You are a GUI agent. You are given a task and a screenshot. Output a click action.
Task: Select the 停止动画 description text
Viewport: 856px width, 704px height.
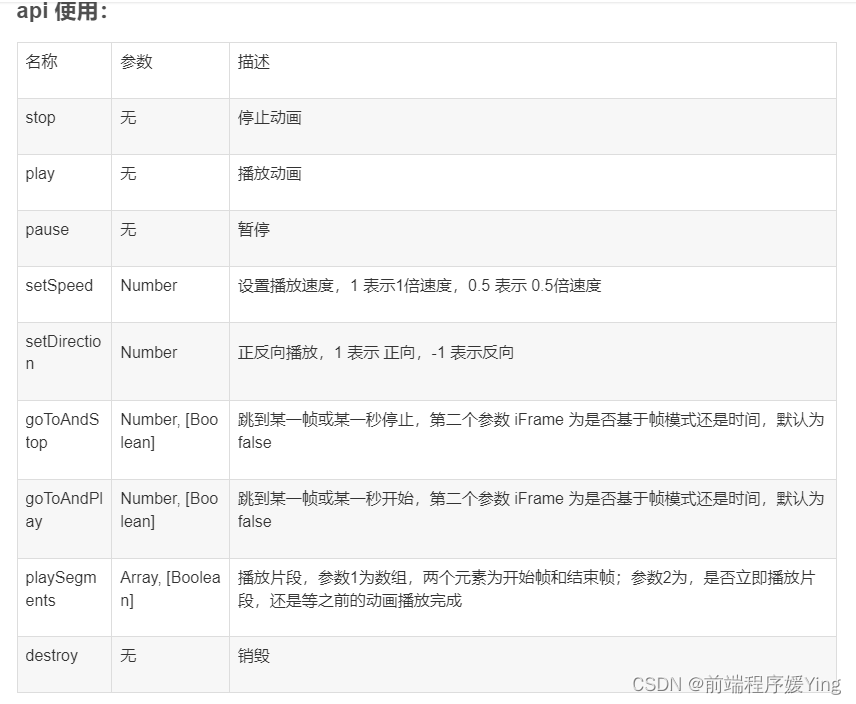pos(270,118)
